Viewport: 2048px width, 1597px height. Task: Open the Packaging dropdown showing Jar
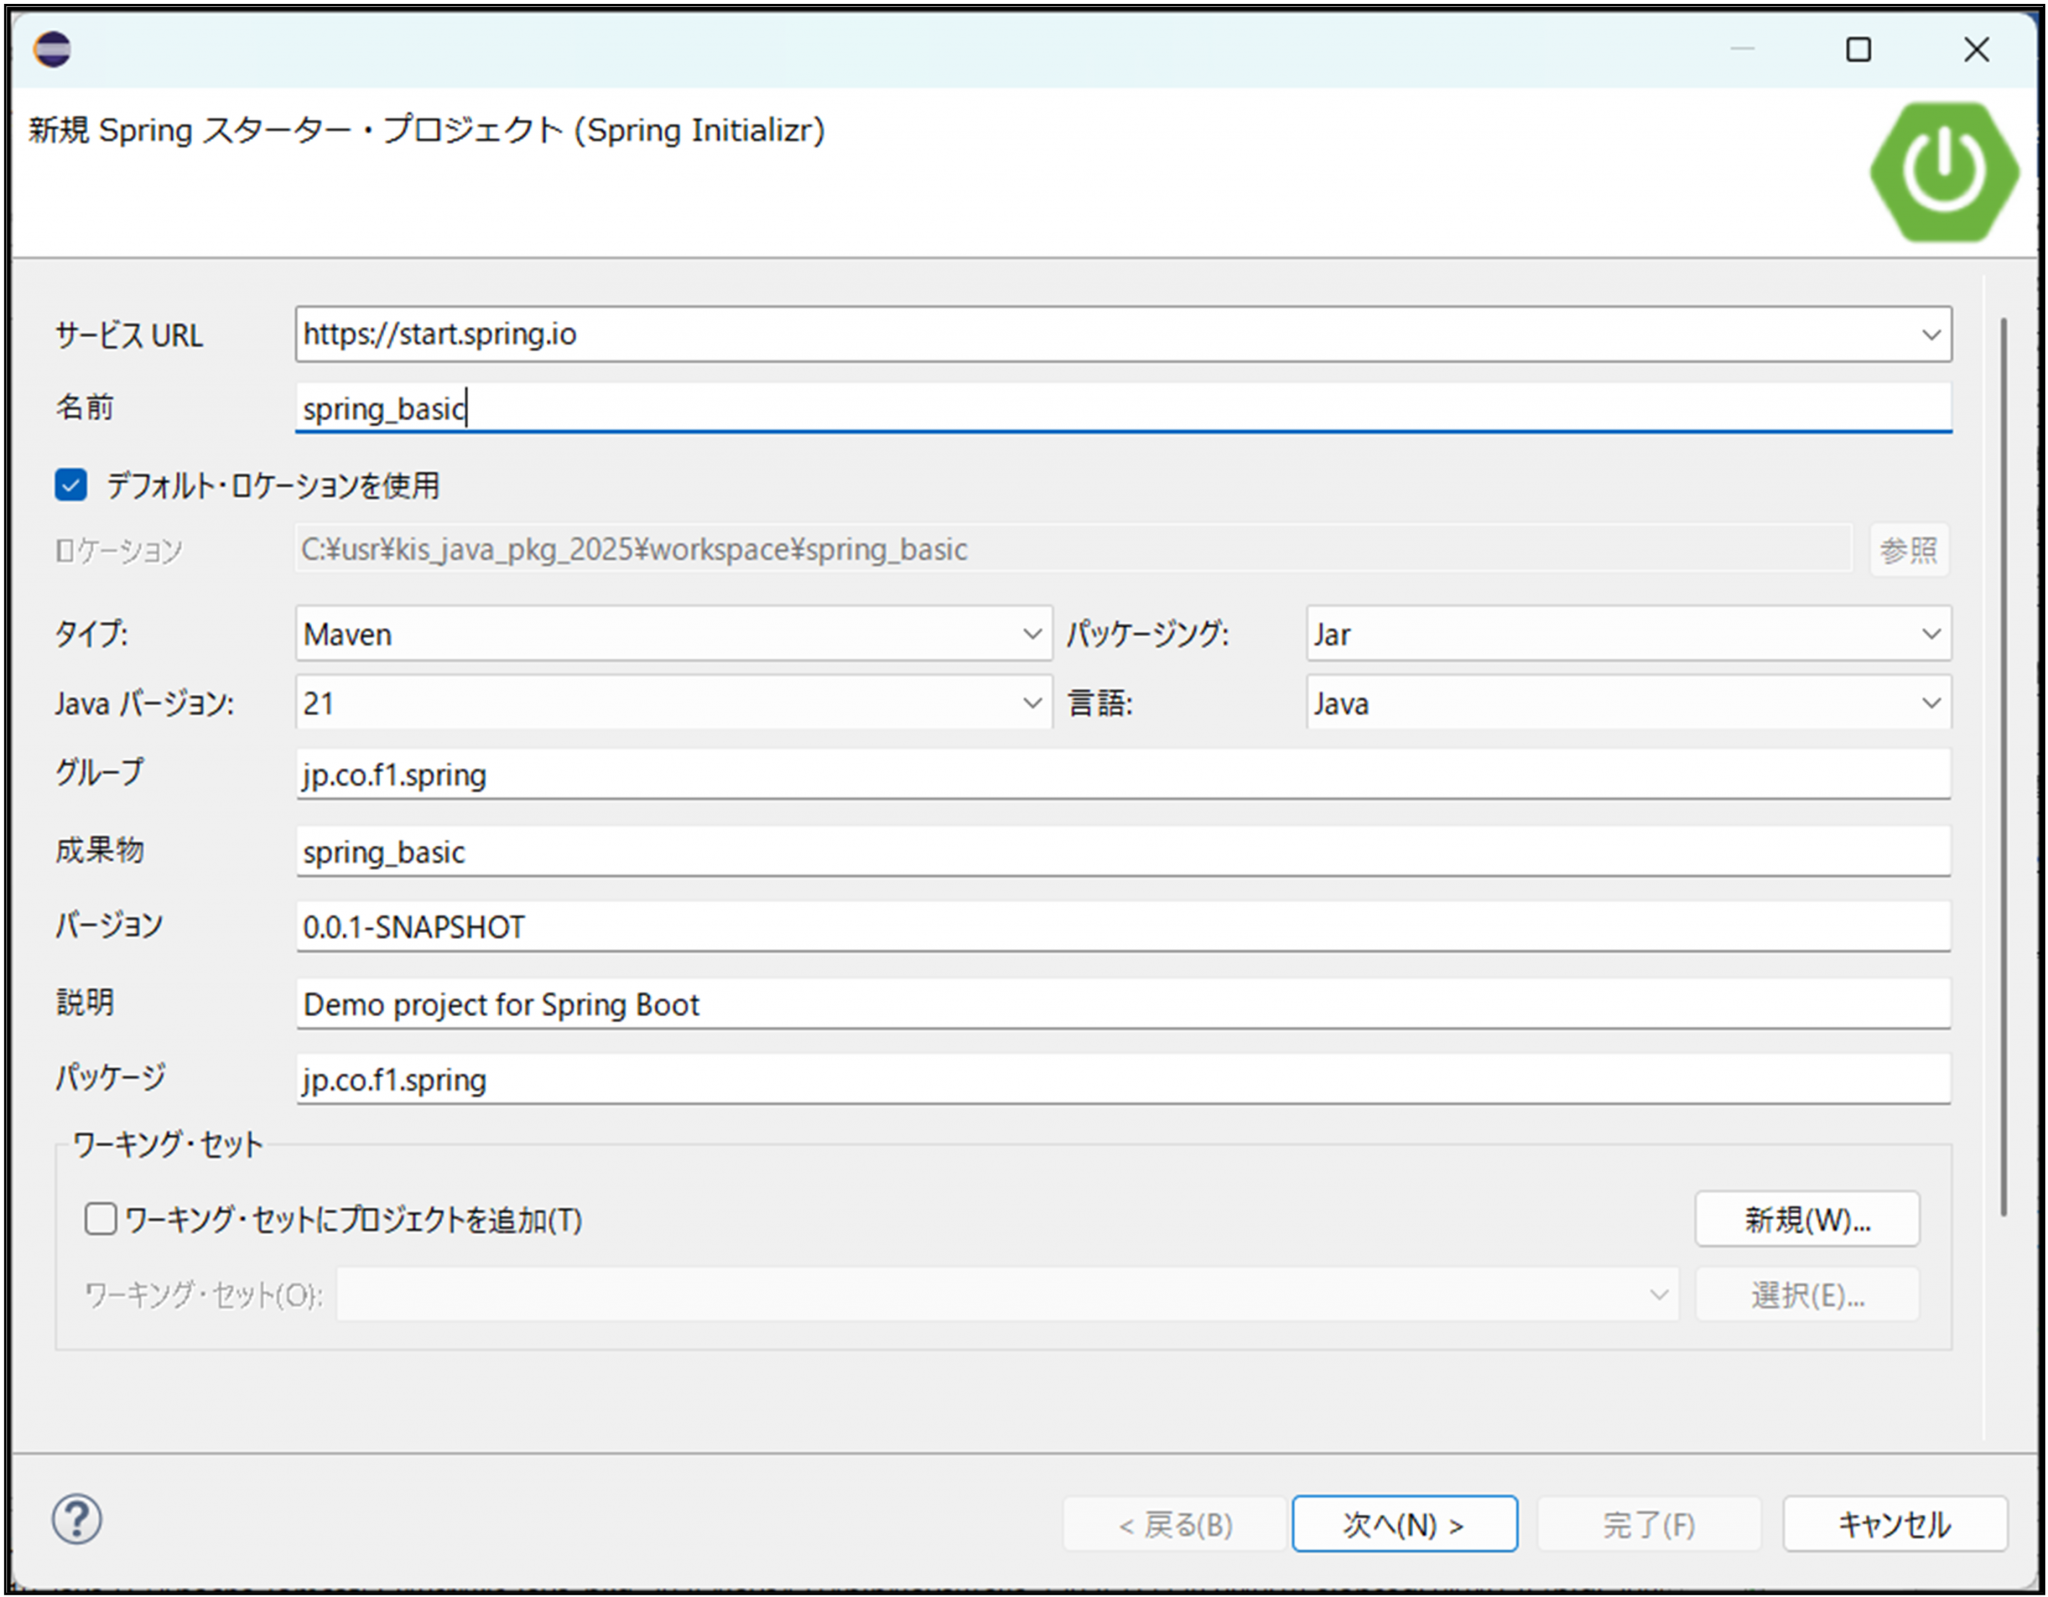(x=1931, y=634)
